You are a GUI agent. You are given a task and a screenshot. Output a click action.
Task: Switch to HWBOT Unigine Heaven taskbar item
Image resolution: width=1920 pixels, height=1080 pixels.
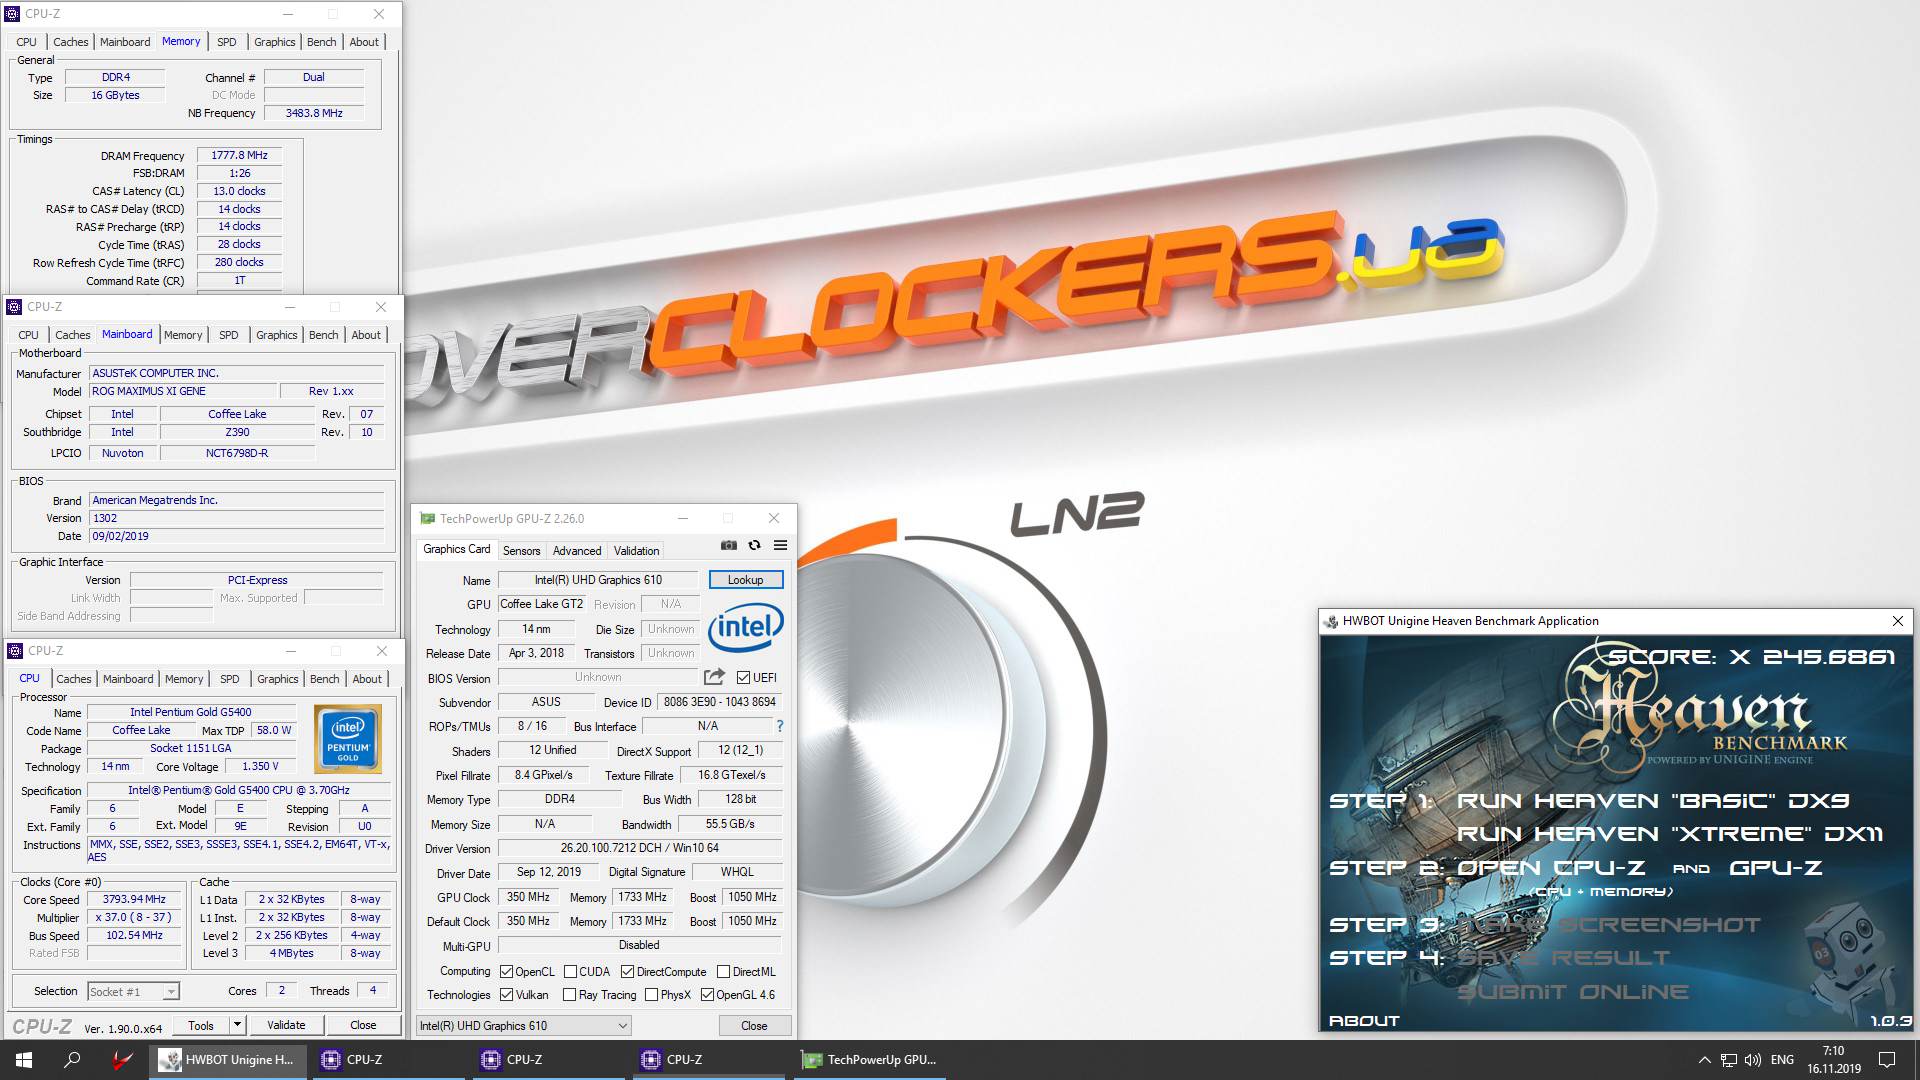click(x=229, y=1060)
